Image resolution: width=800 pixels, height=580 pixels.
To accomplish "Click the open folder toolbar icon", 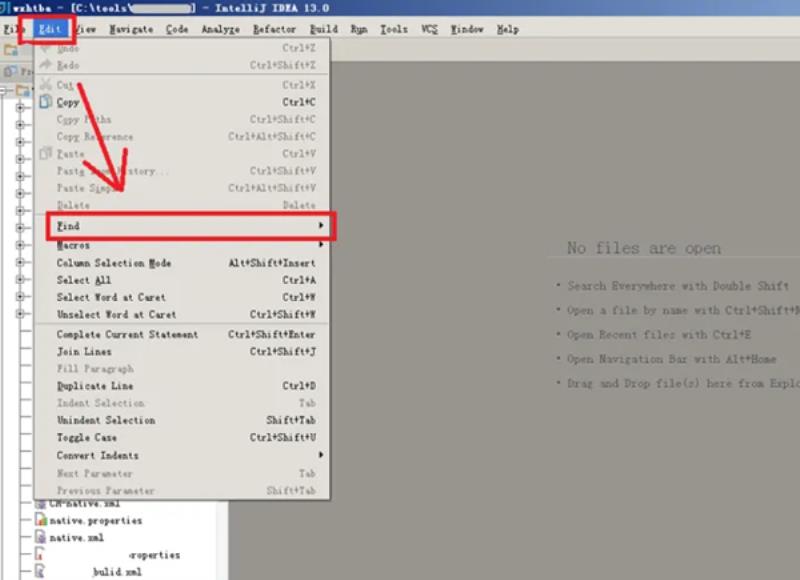I will [11, 50].
